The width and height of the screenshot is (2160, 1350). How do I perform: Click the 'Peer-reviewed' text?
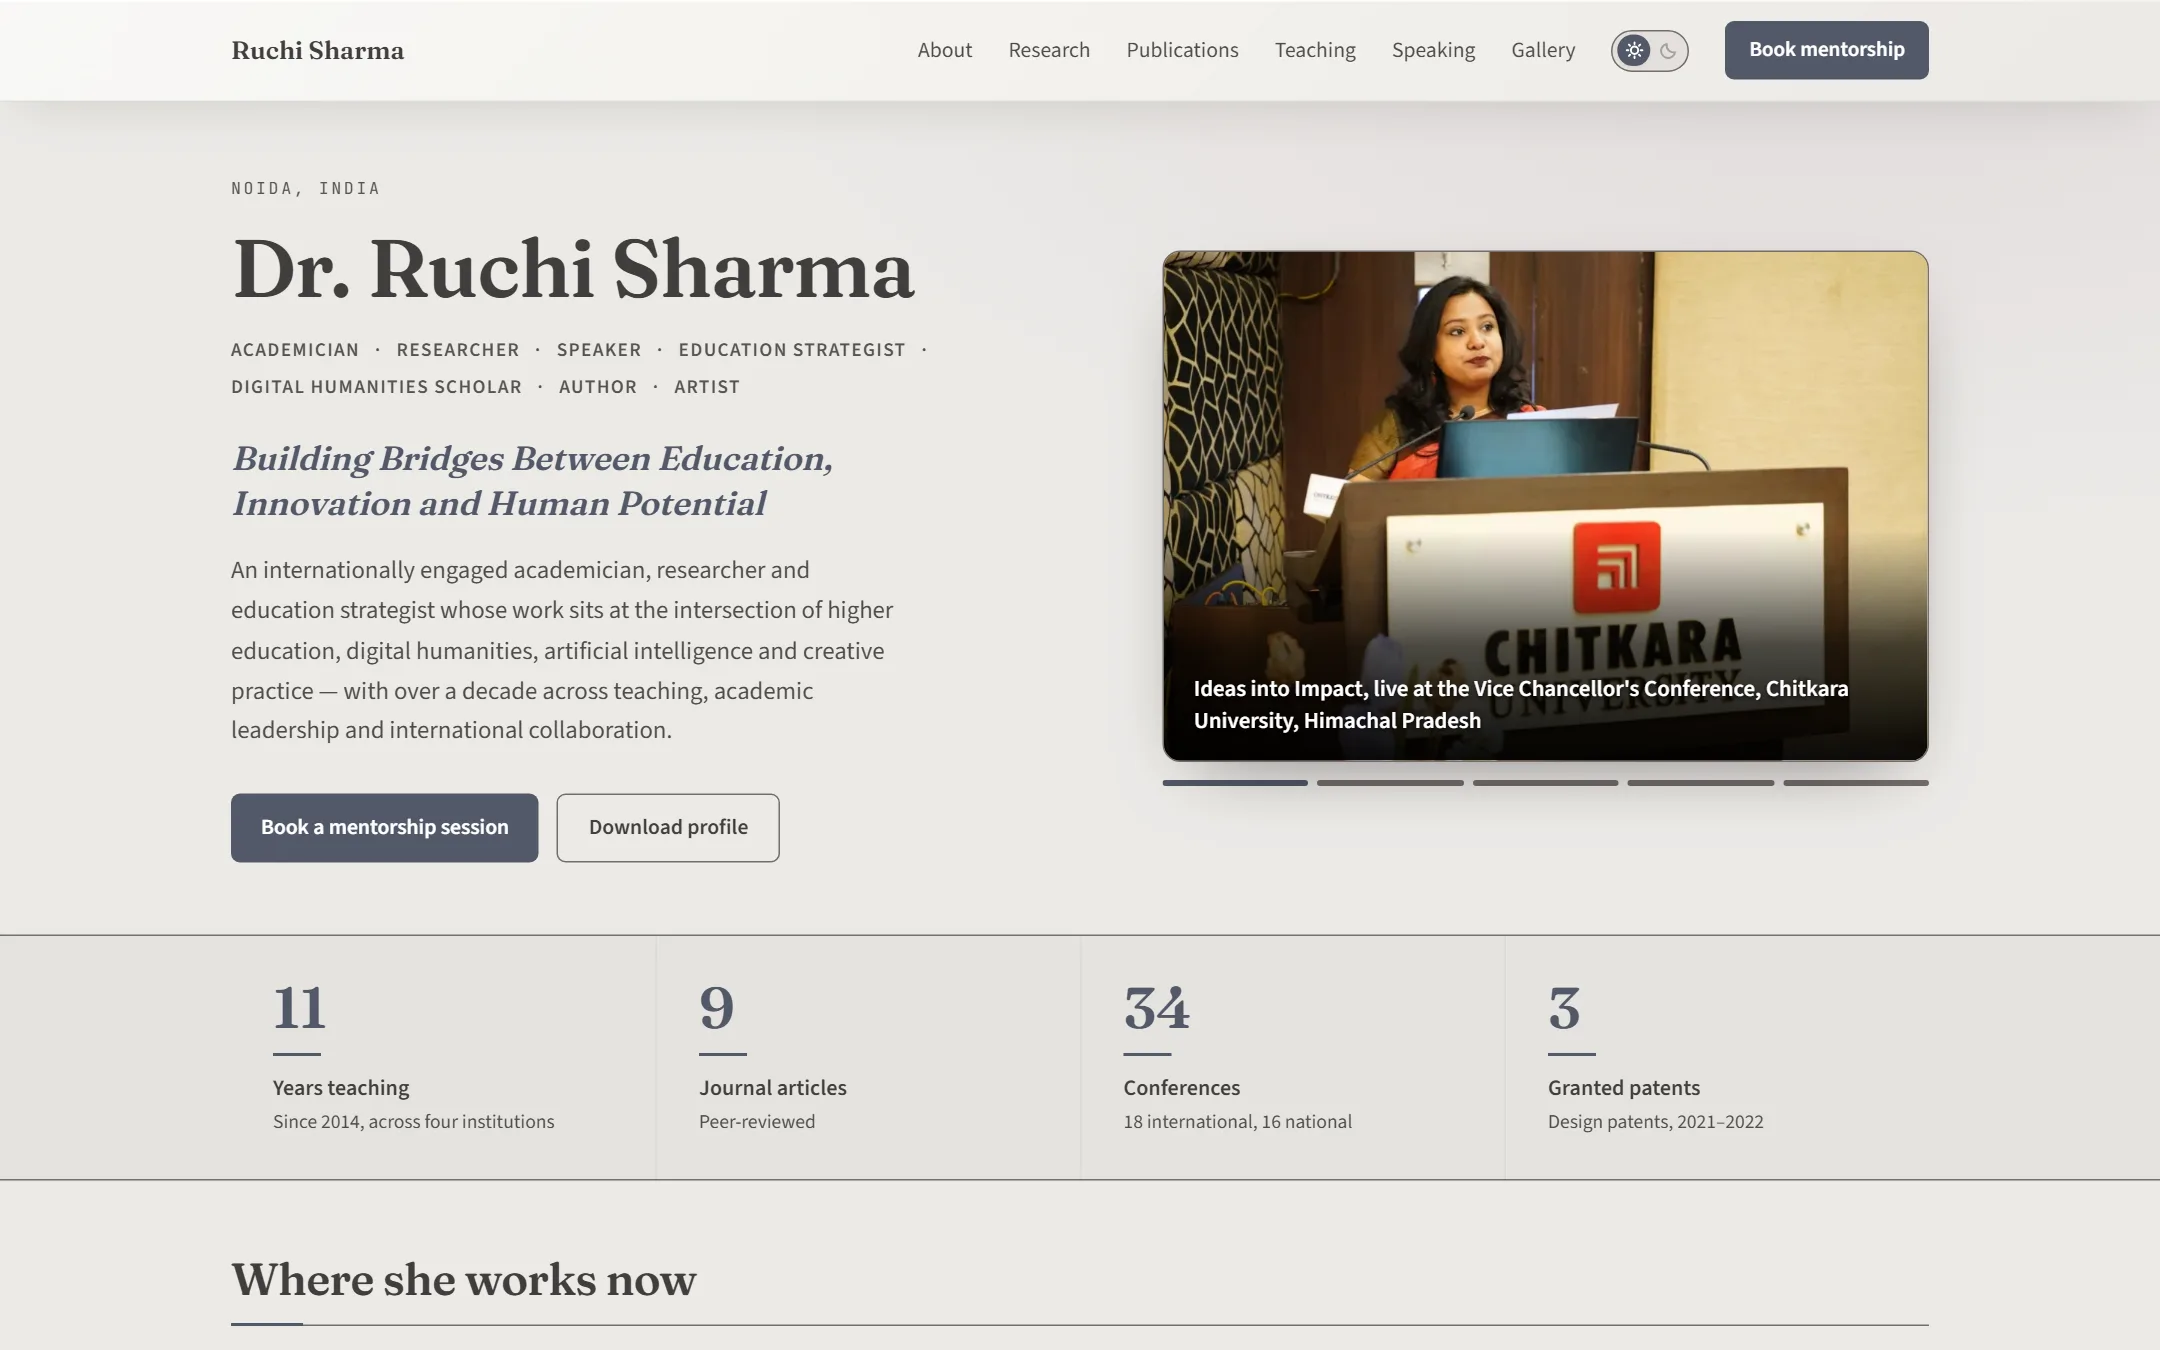coord(757,1122)
